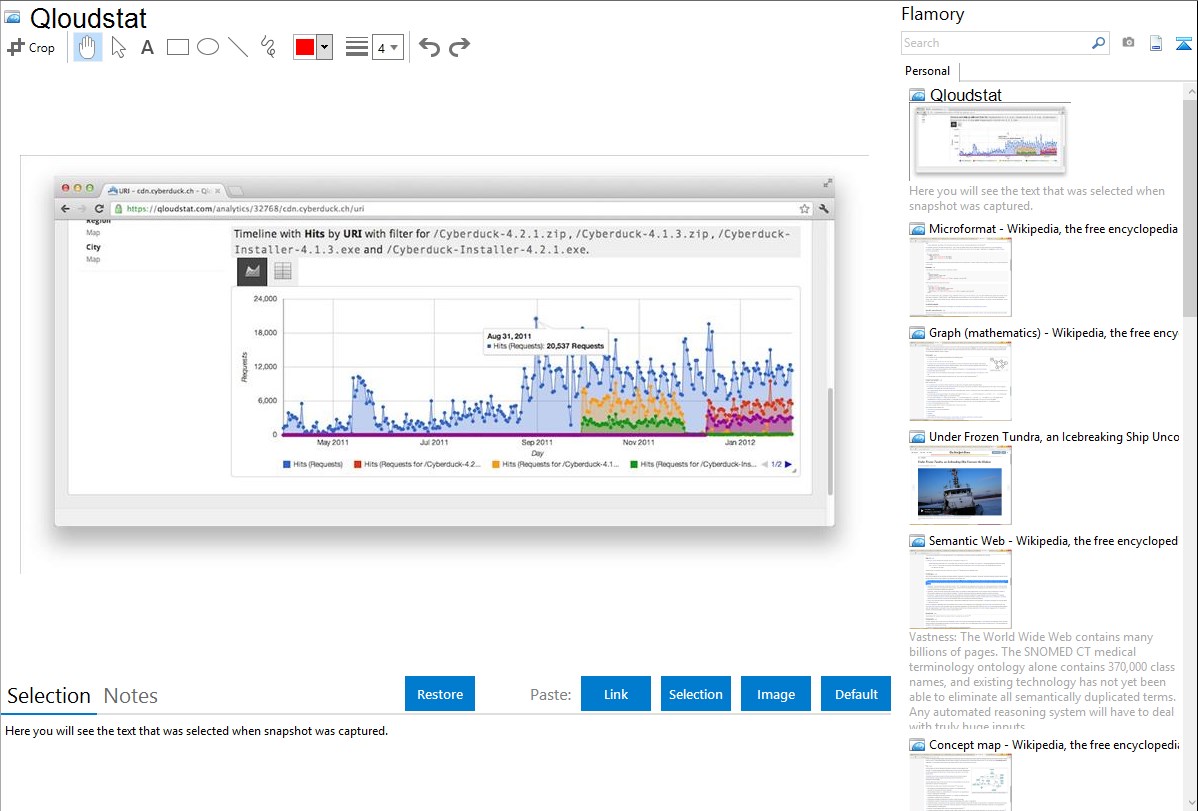Select the Crop tool
Image resolution: width=1198 pixels, height=811 pixels.
coord(31,47)
